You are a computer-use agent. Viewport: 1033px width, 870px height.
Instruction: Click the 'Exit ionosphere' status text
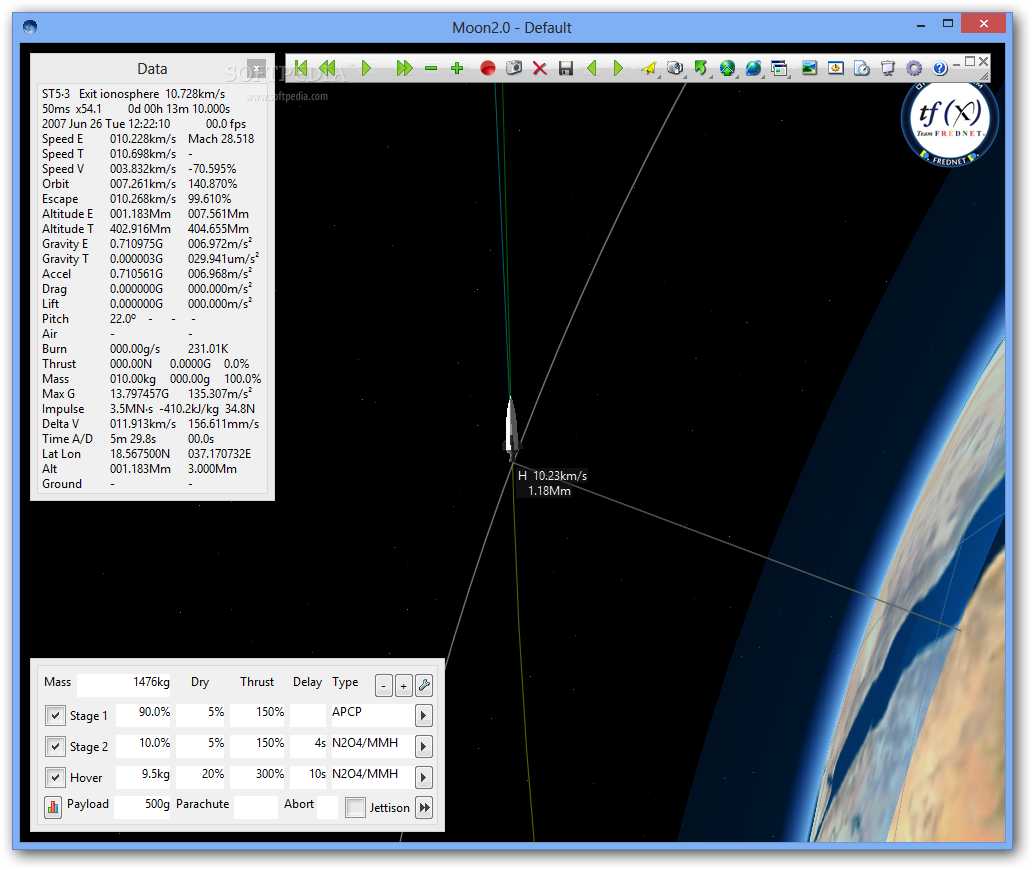click(119, 94)
